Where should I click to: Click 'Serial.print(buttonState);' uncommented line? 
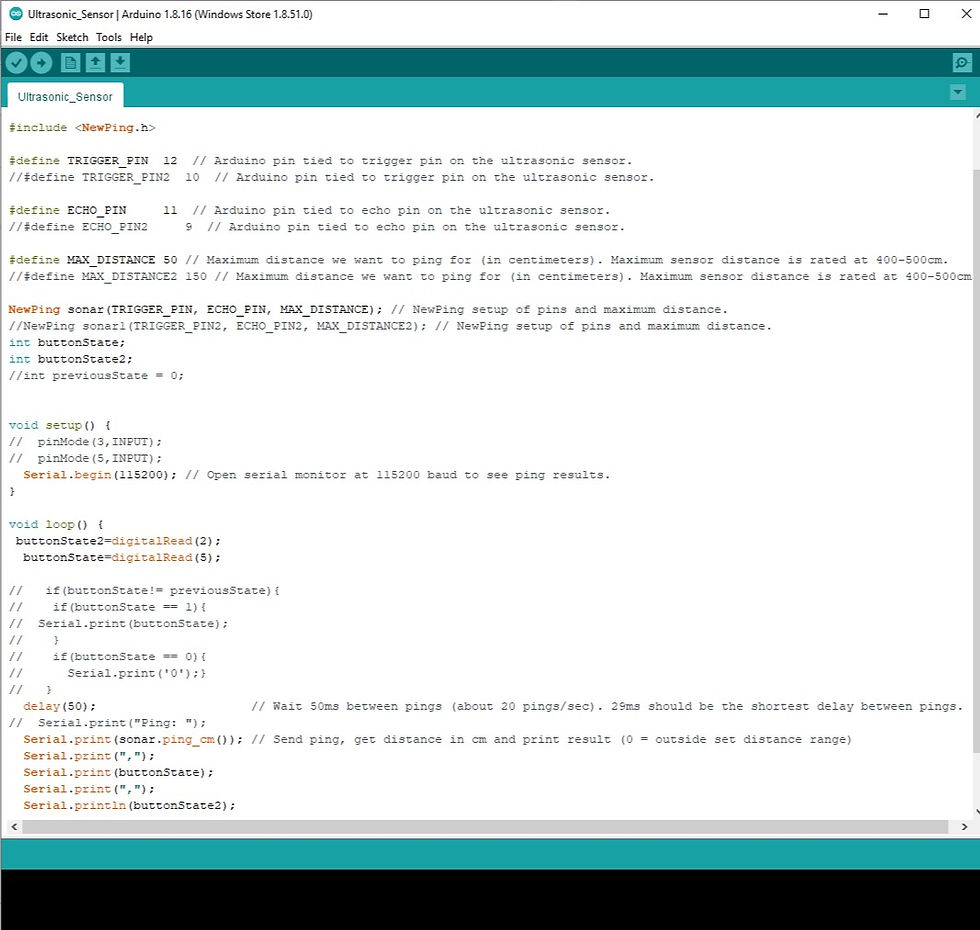tap(118, 772)
